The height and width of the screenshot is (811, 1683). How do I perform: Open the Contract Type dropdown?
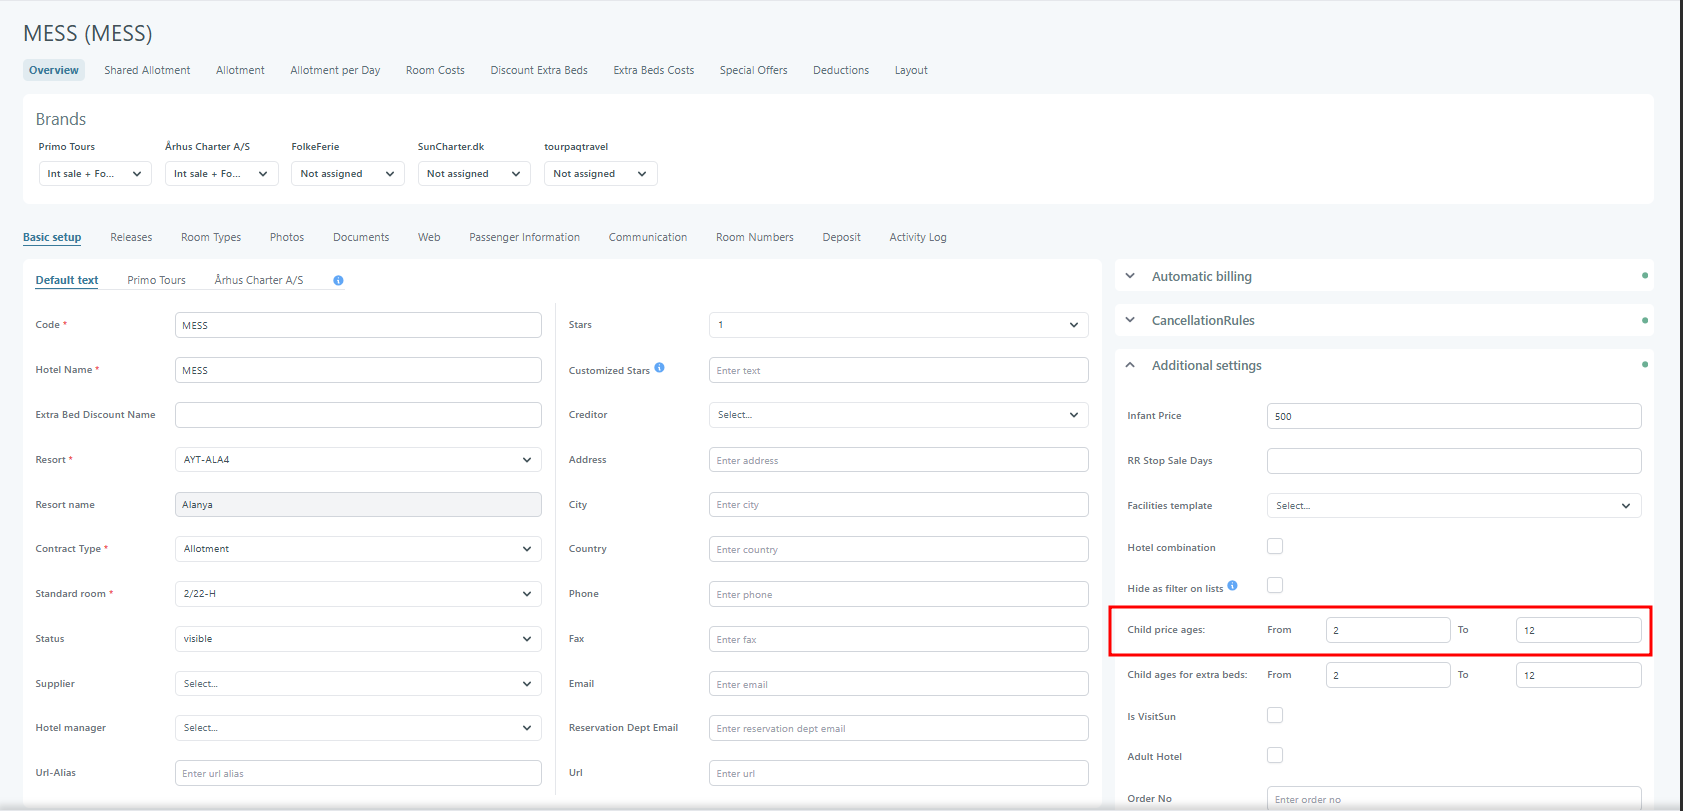tap(357, 549)
